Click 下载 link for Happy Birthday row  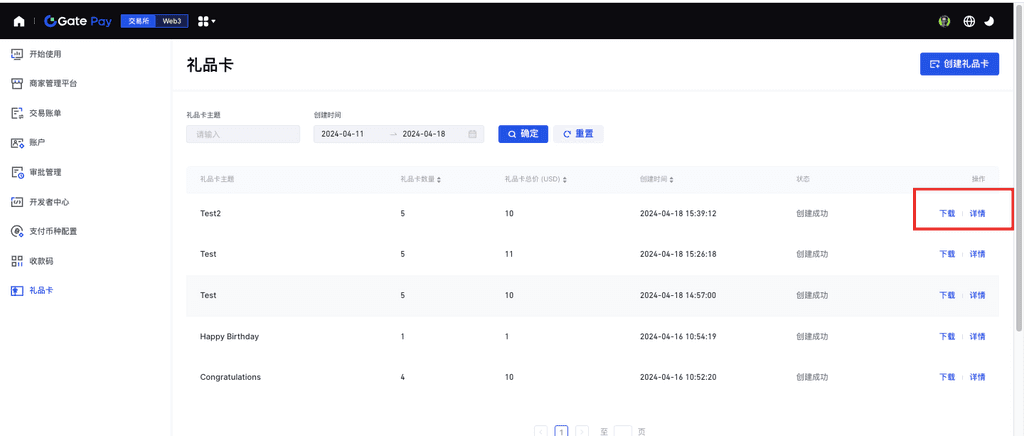(946, 337)
